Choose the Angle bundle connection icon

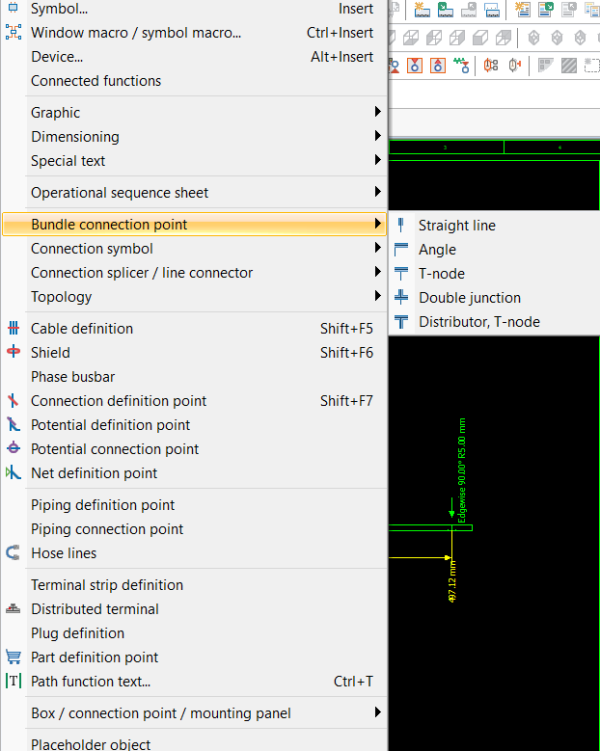click(401, 249)
